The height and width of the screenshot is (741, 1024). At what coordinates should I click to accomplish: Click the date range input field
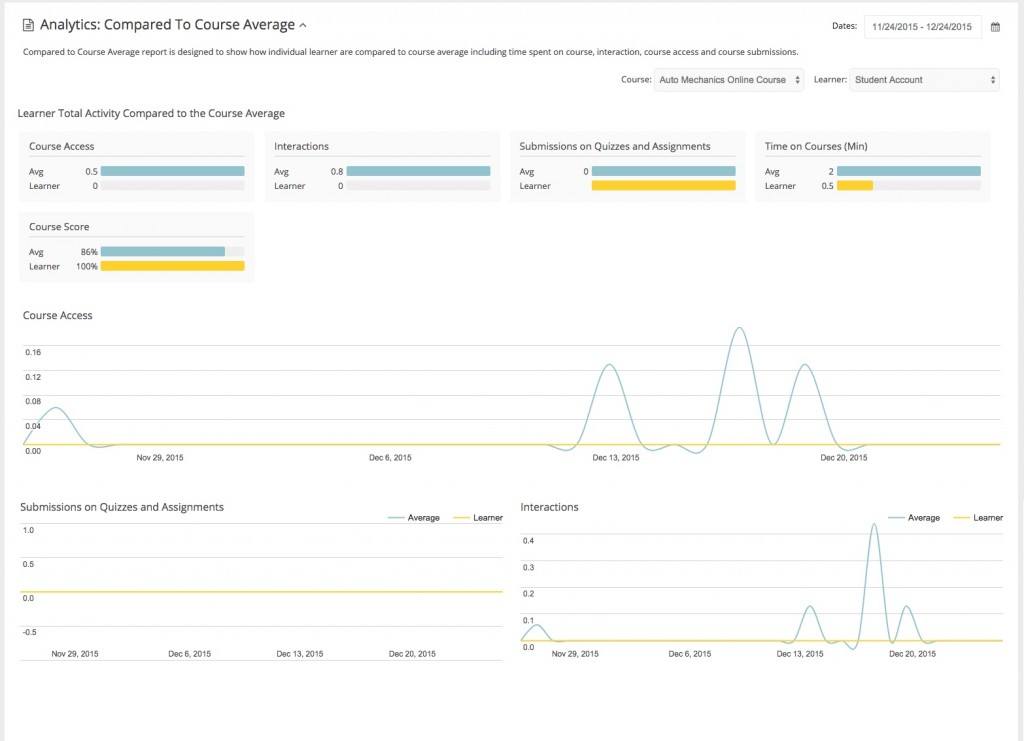tap(921, 26)
